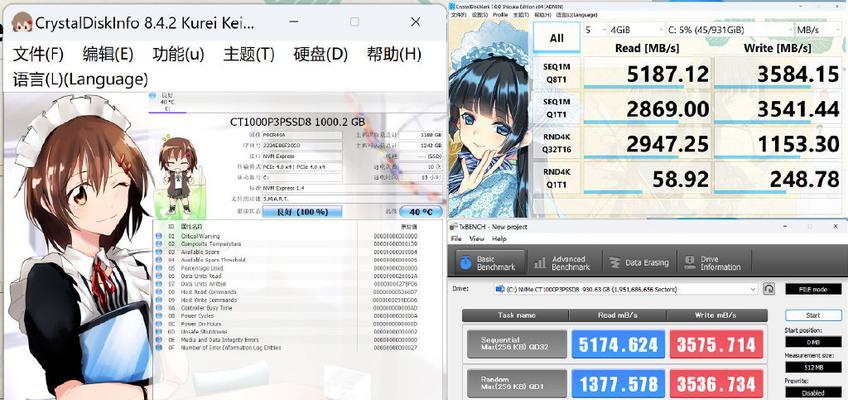Run the SEQ1M Q1T1 test in CrystalDiskMark
848x400 pixels.
[556, 108]
